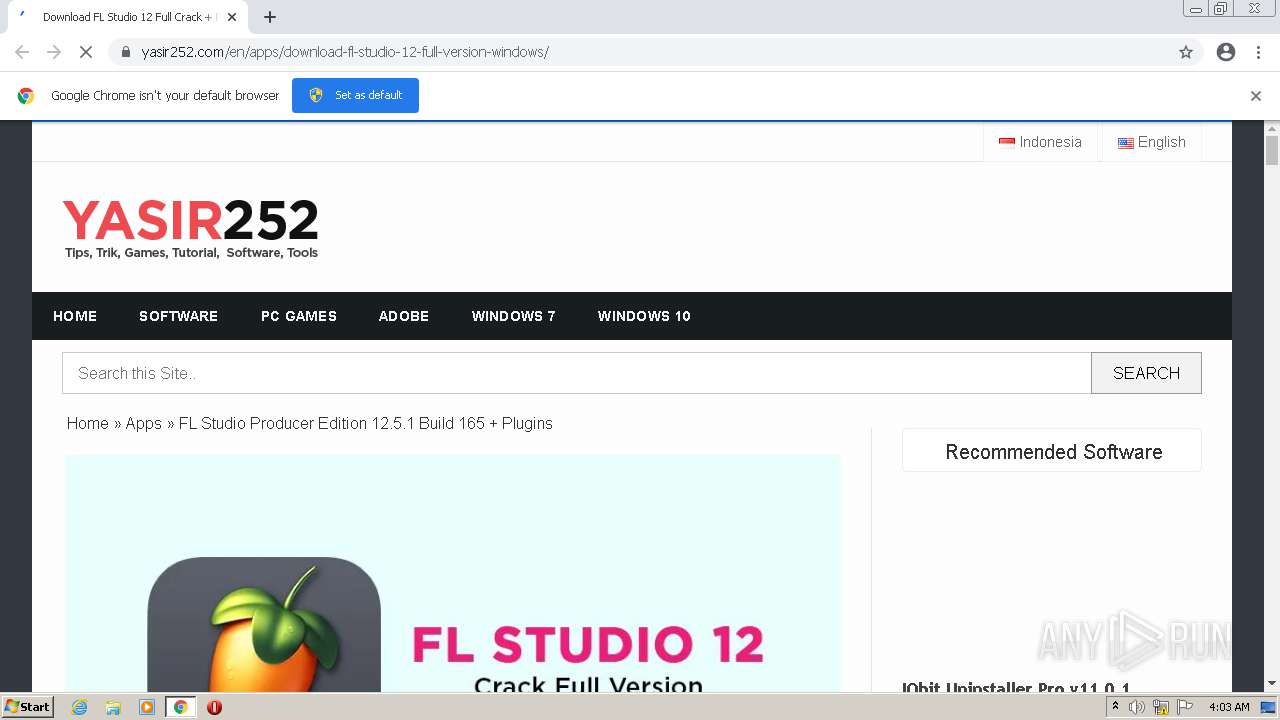The height and width of the screenshot is (720, 1280).
Task: Click scrollbar down arrow
Action: pyautogui.click(x=1272, y=684)
